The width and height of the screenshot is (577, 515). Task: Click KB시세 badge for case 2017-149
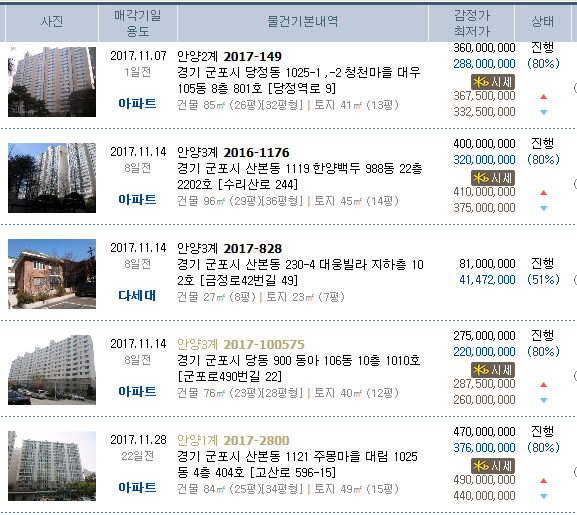(493, 82)
